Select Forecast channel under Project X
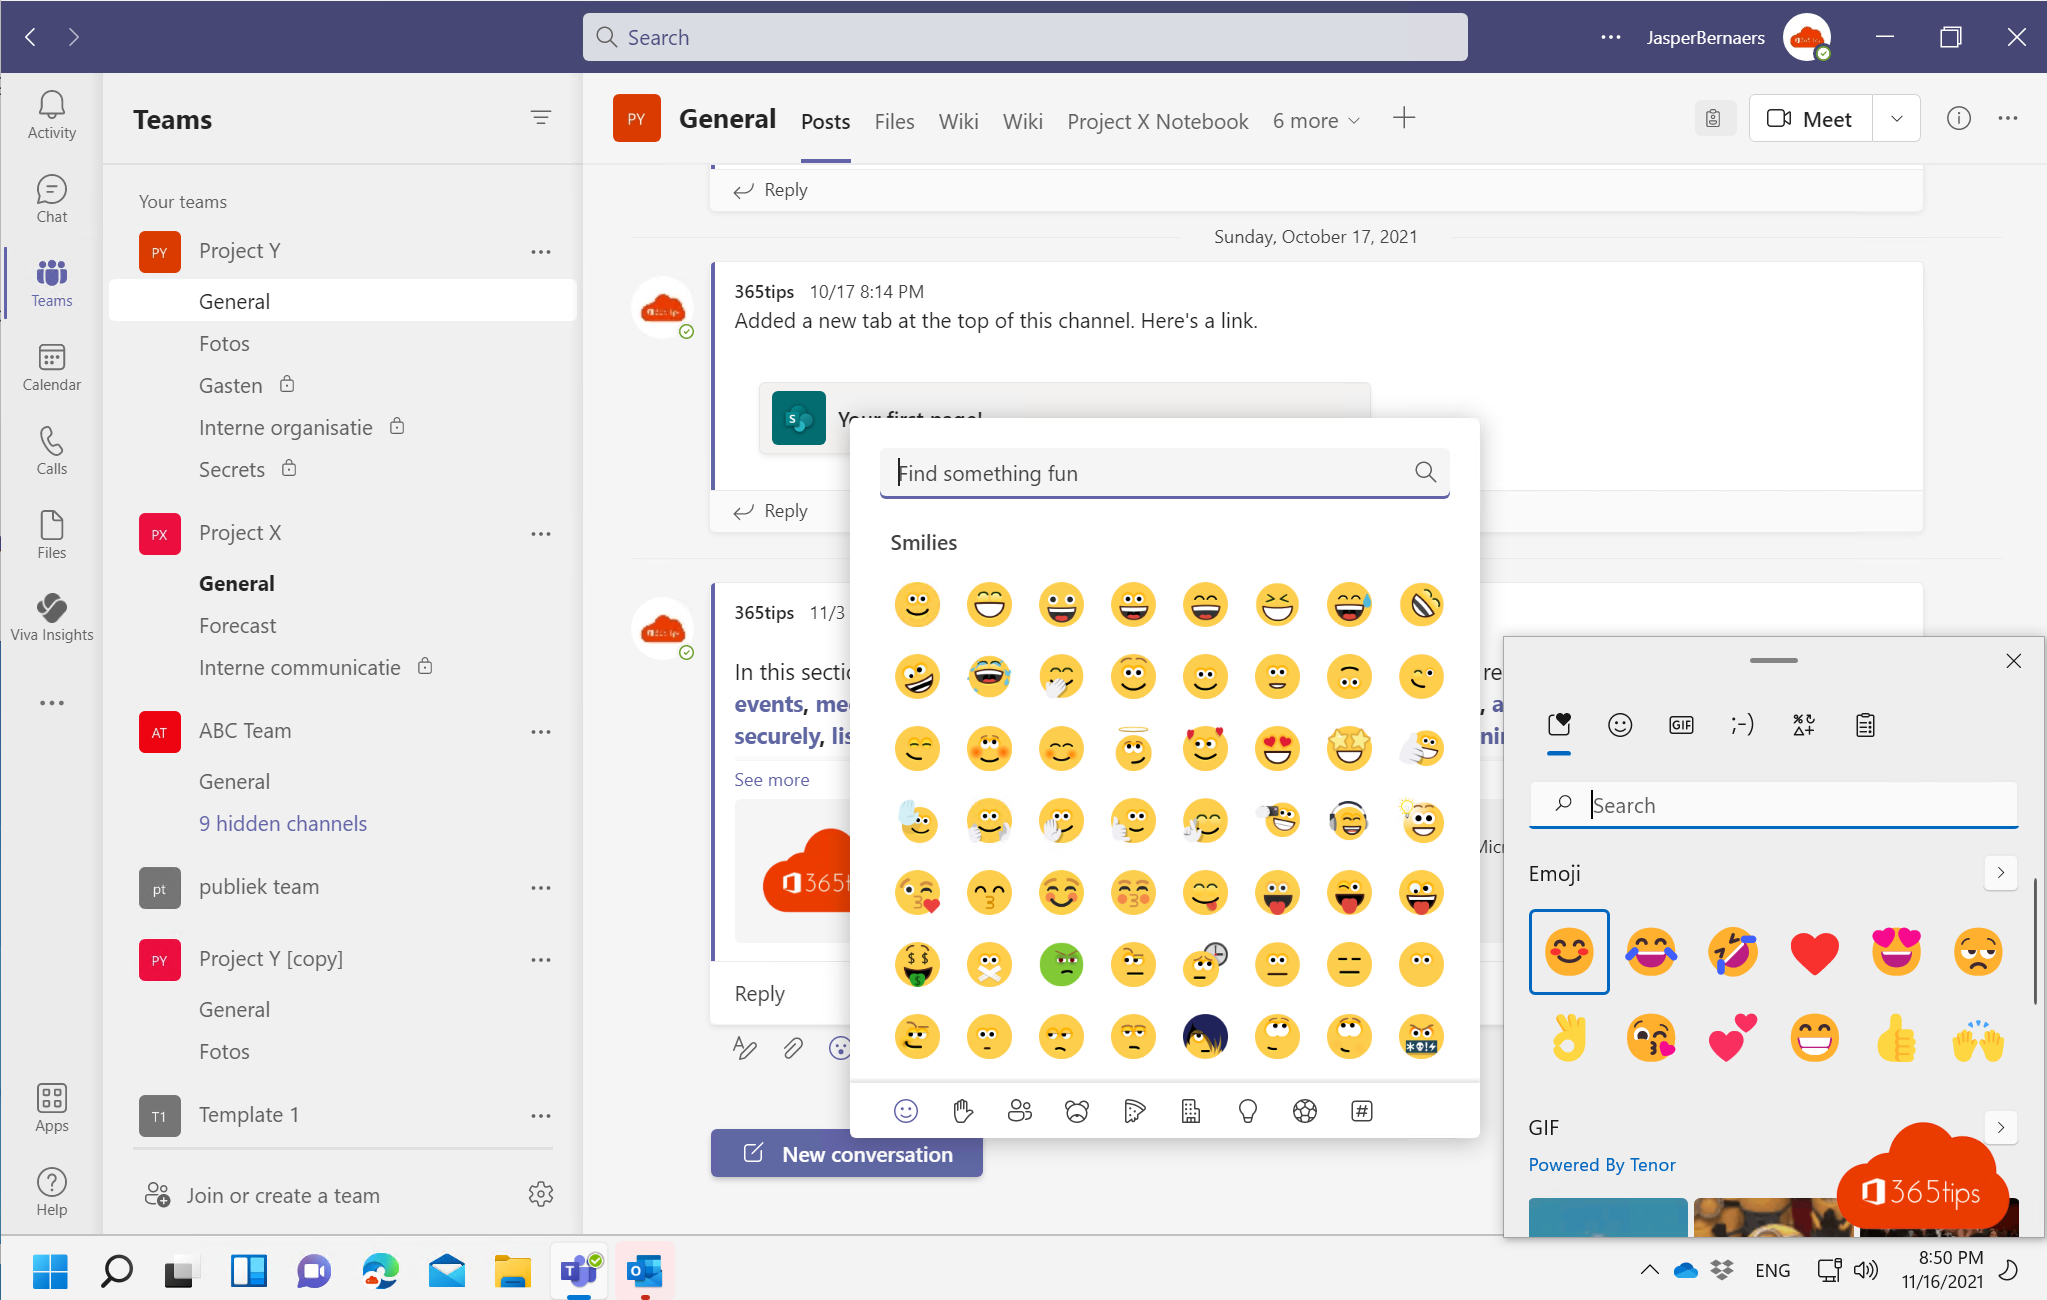Screen dimensions: 2047x1300 (x=237, y=626)
